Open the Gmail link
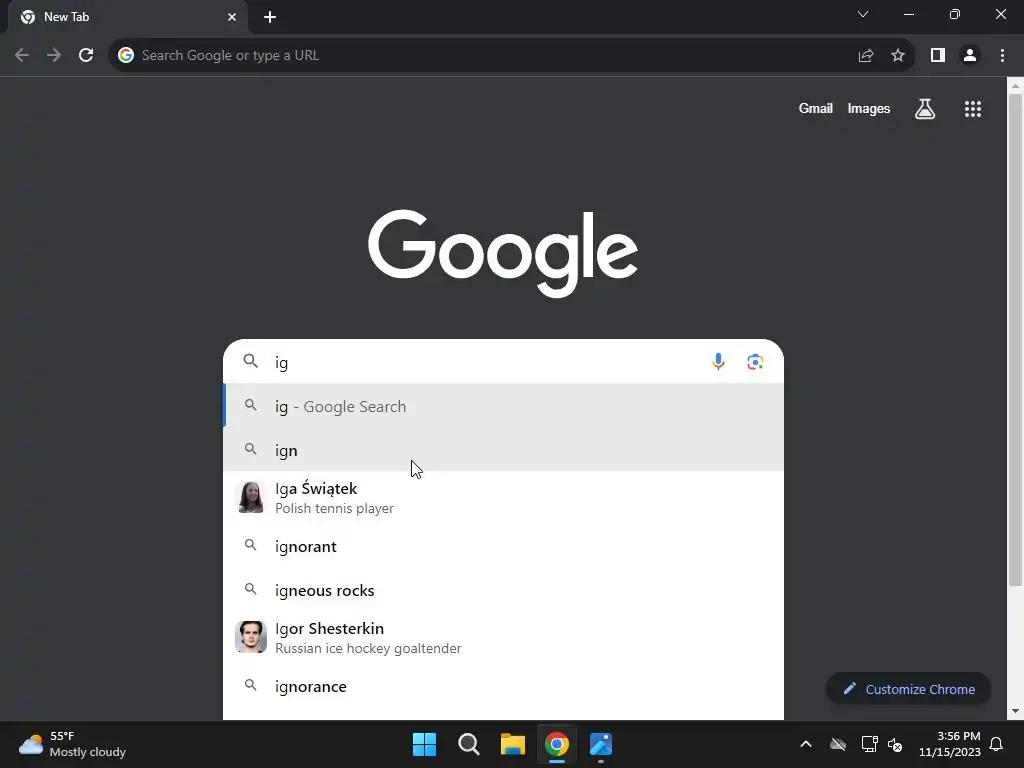The image size is (1024, 768). coord(816,108)
